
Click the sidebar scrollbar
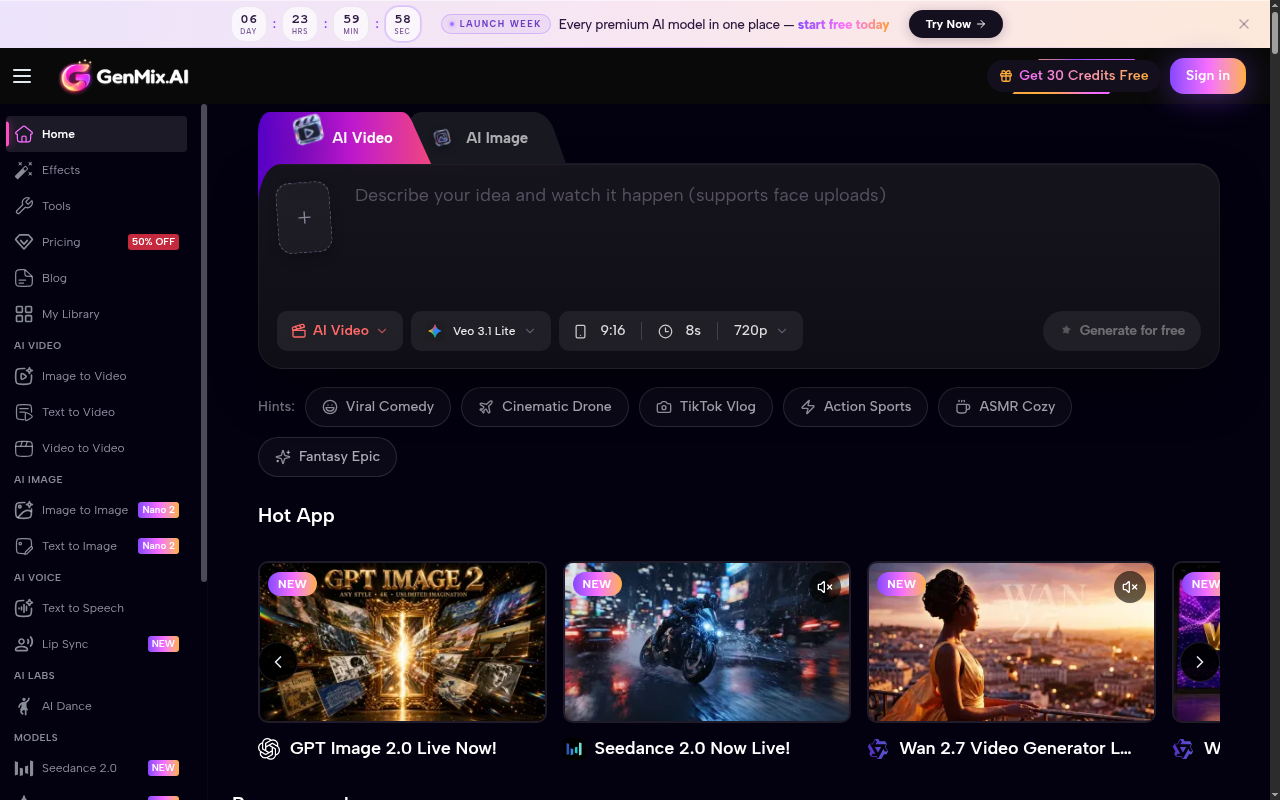(204, 343)
